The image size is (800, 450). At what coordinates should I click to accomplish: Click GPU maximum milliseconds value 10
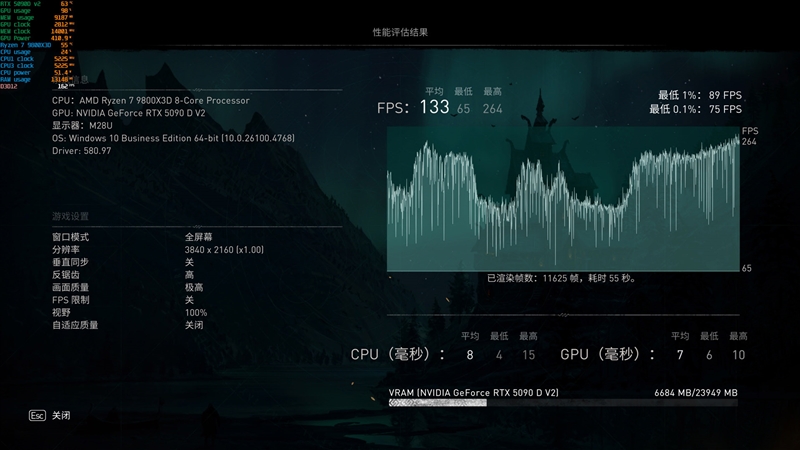point(739,355)
